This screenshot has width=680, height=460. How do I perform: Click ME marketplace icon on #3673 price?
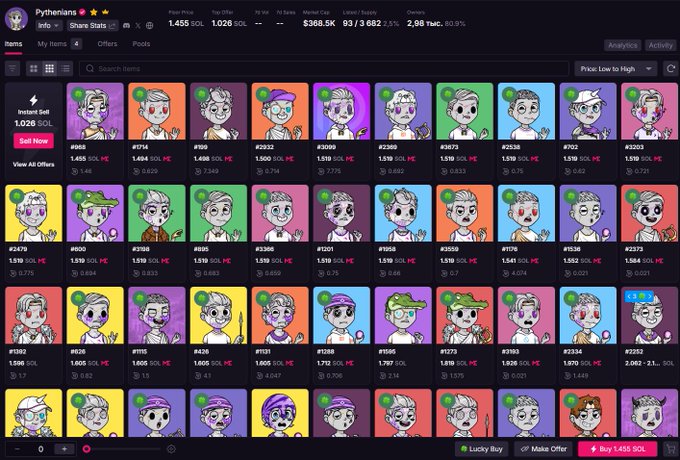click(473, 159)
